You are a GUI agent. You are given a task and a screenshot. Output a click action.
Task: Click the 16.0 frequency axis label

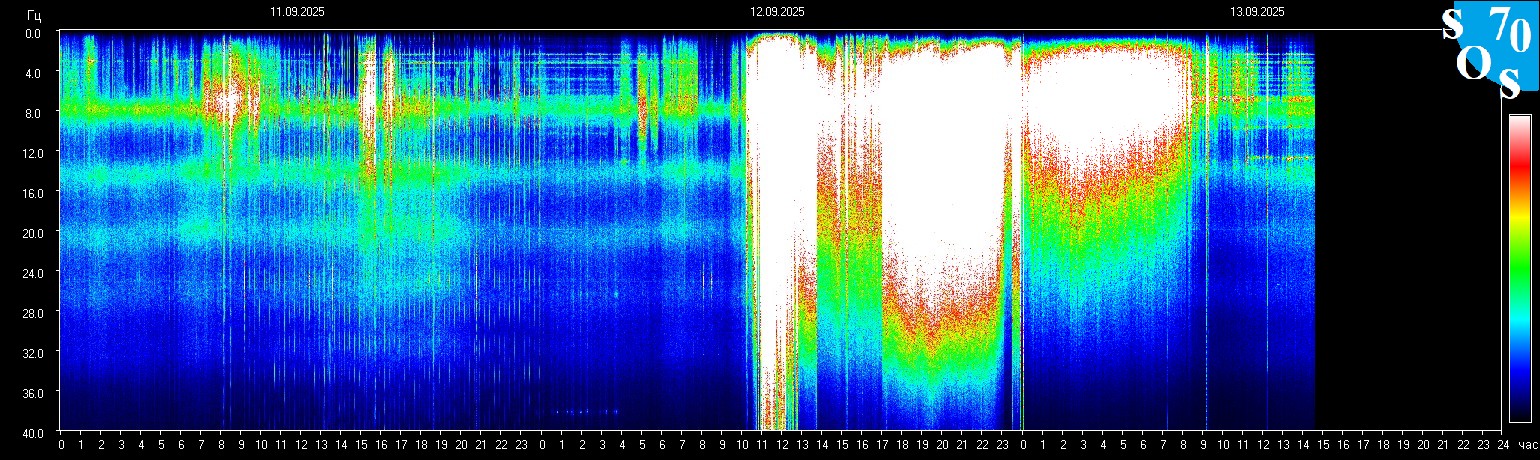[31, 192]
